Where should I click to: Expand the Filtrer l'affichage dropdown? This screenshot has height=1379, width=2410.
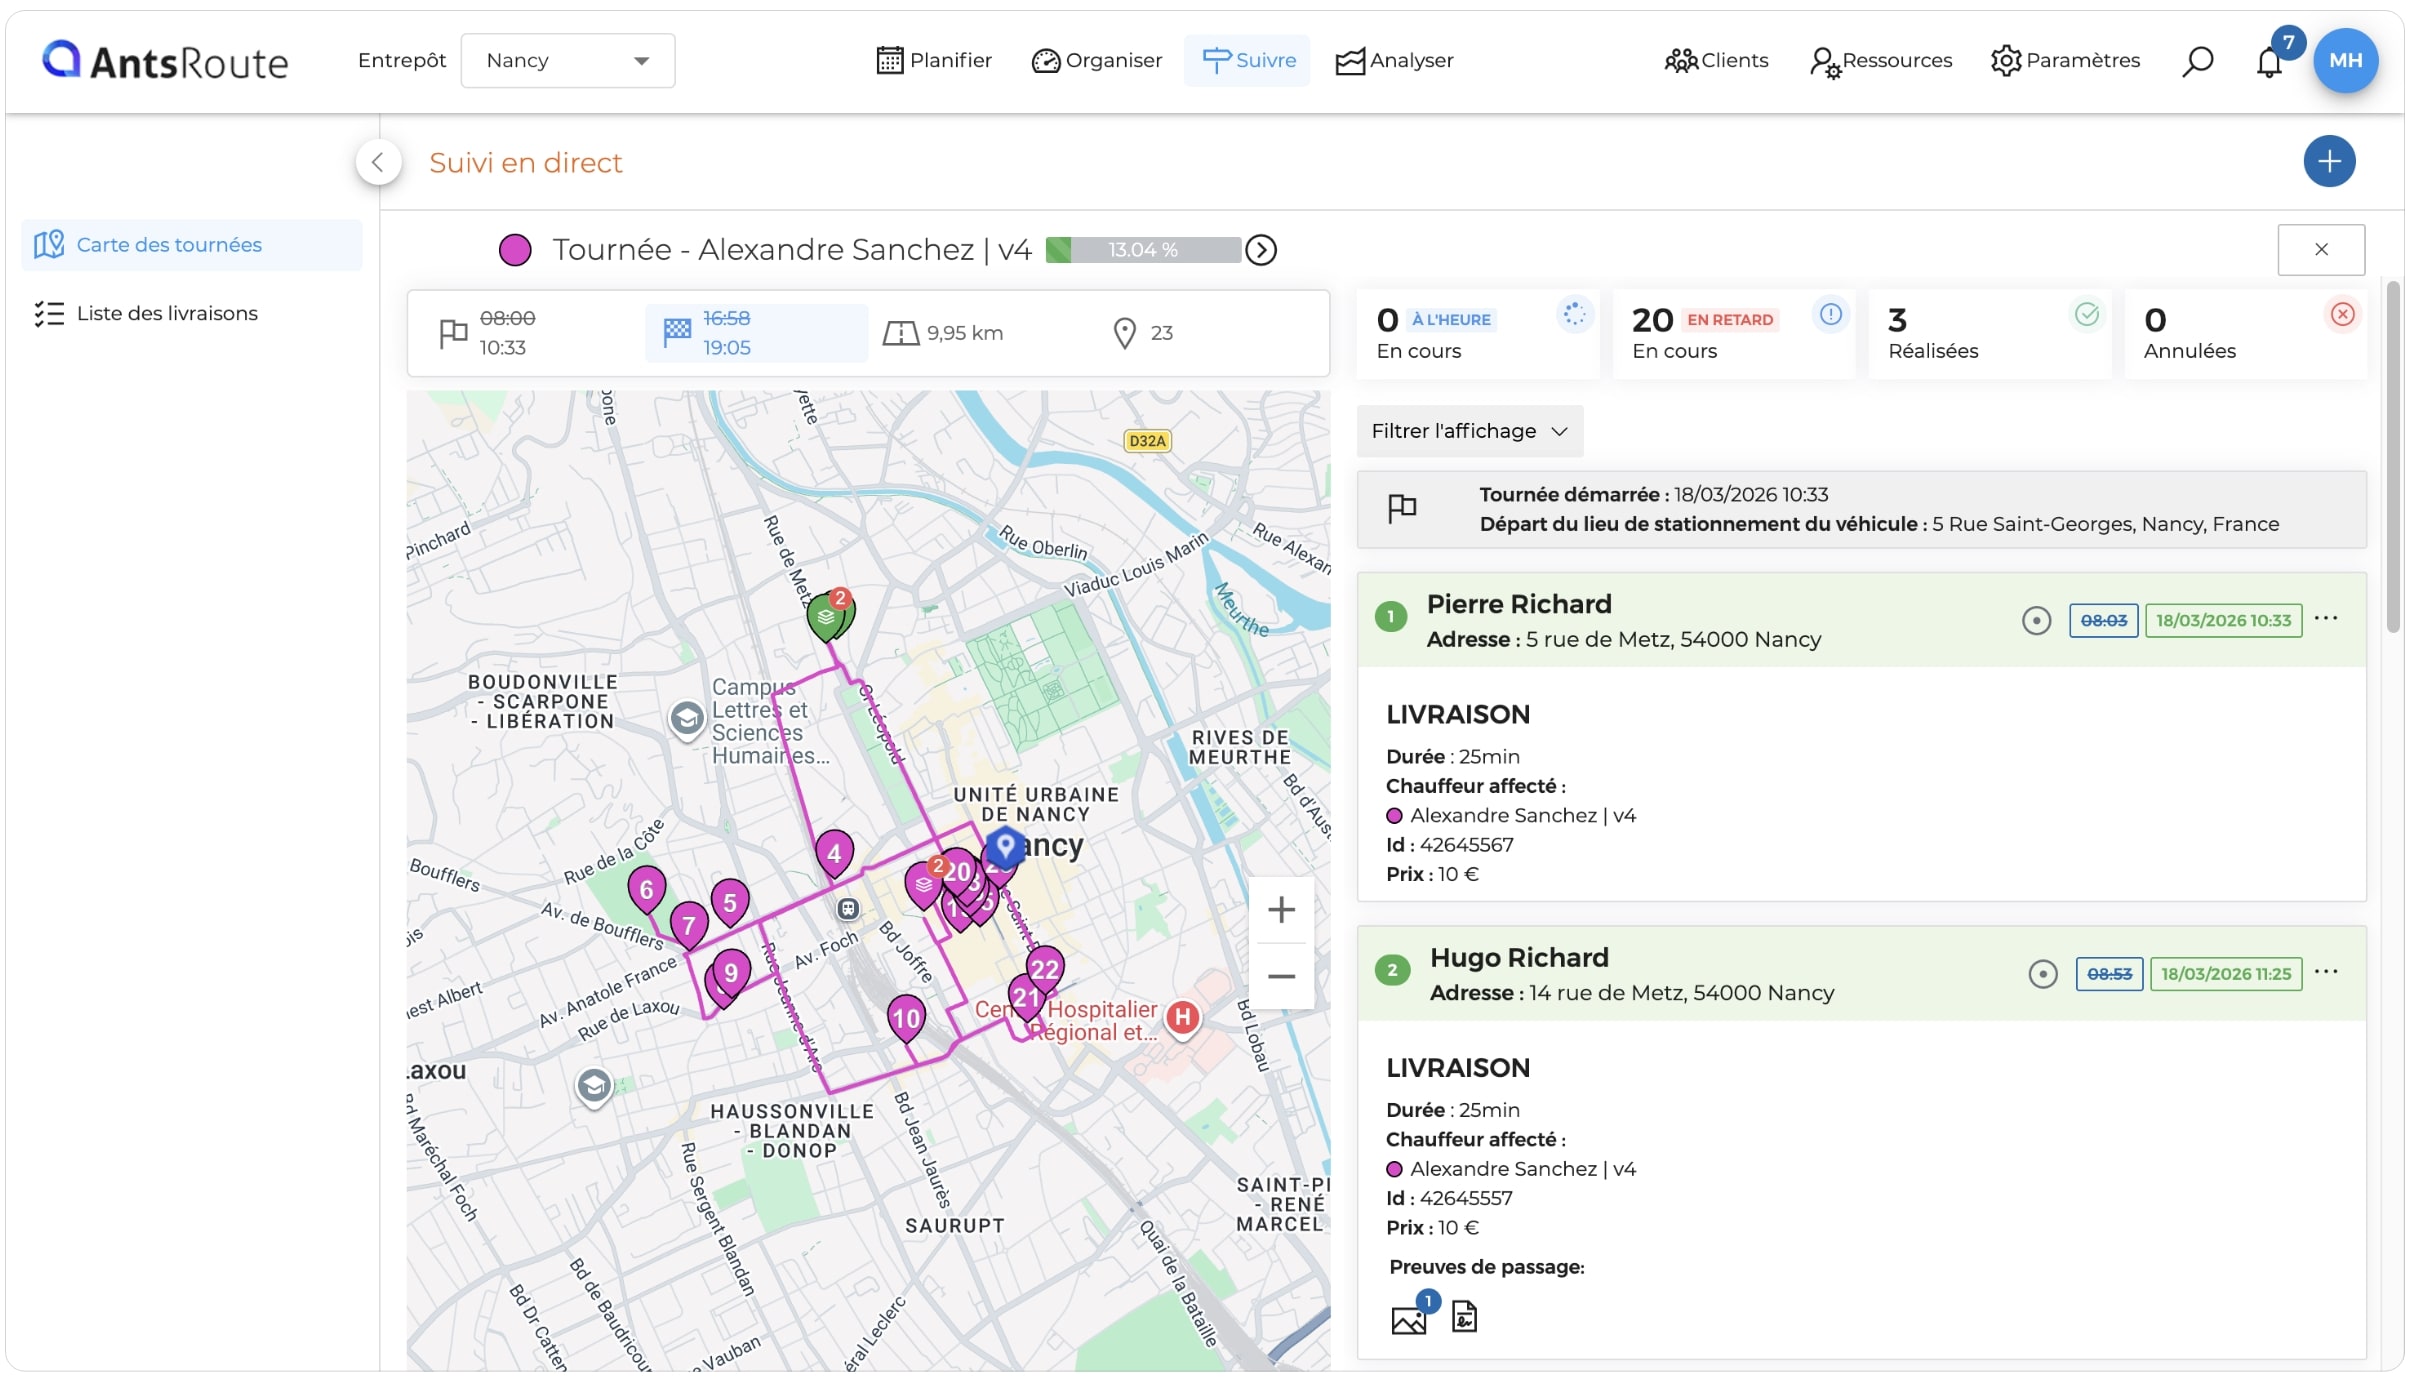[1469, 431]
